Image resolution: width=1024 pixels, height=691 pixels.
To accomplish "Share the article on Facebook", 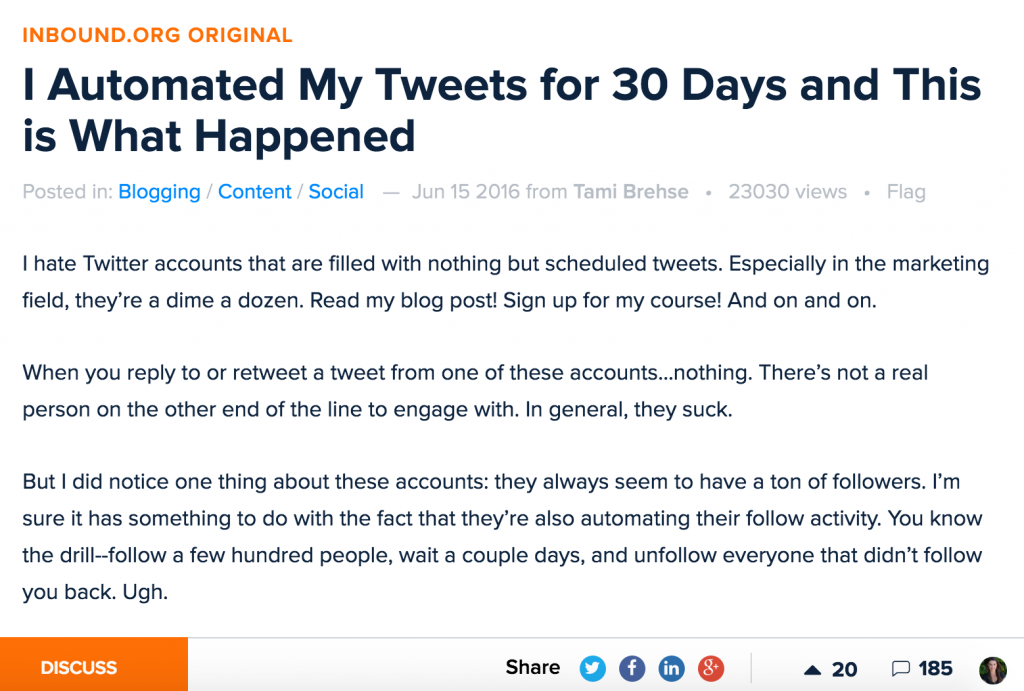I will pos(632,668).
